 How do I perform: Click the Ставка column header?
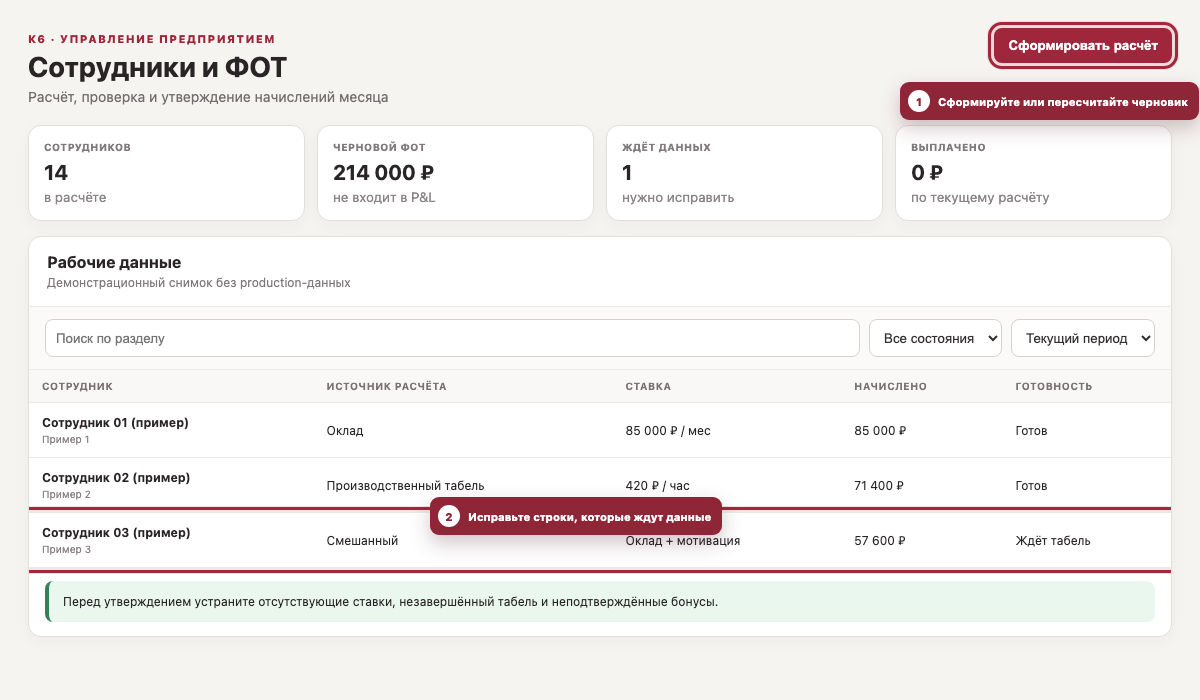click(x=648, y=386)
